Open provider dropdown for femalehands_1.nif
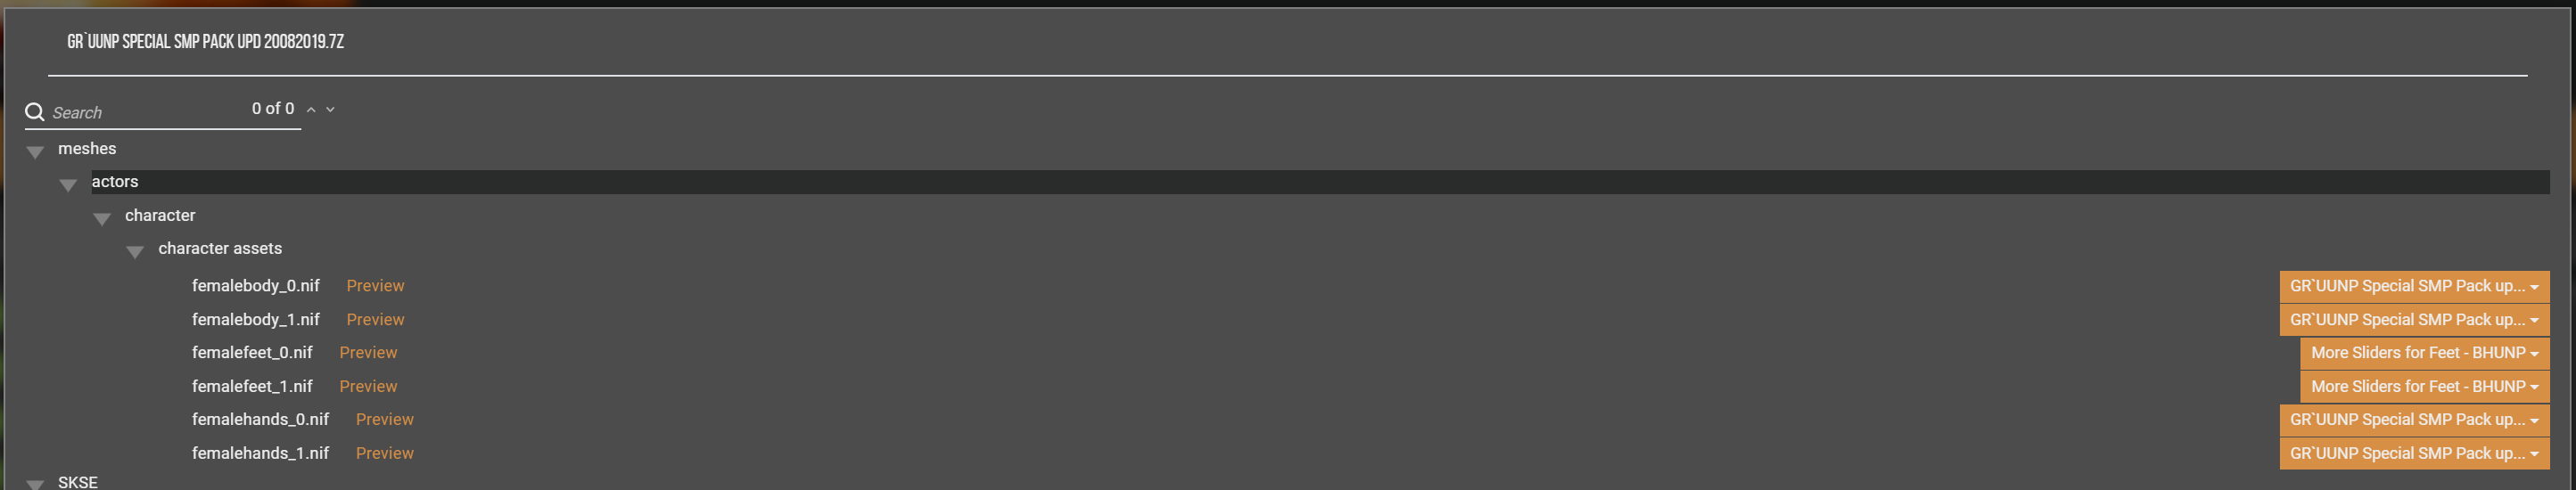The image size is (2576, 490). [x=2414, y=454]
